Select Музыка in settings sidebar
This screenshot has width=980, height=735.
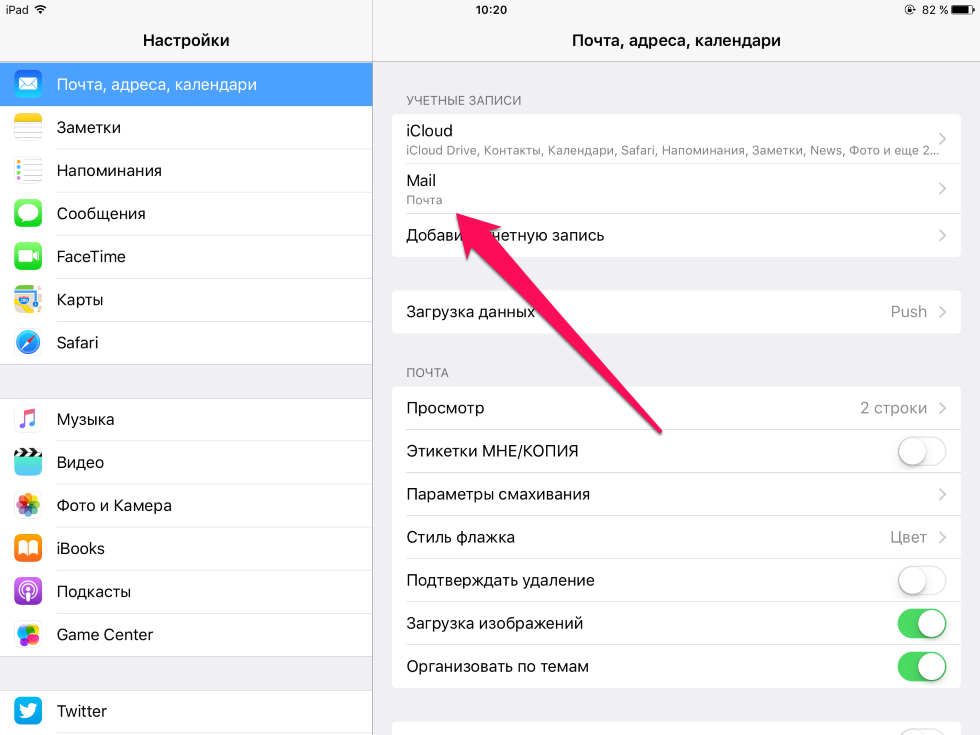[x=186, y=419]
